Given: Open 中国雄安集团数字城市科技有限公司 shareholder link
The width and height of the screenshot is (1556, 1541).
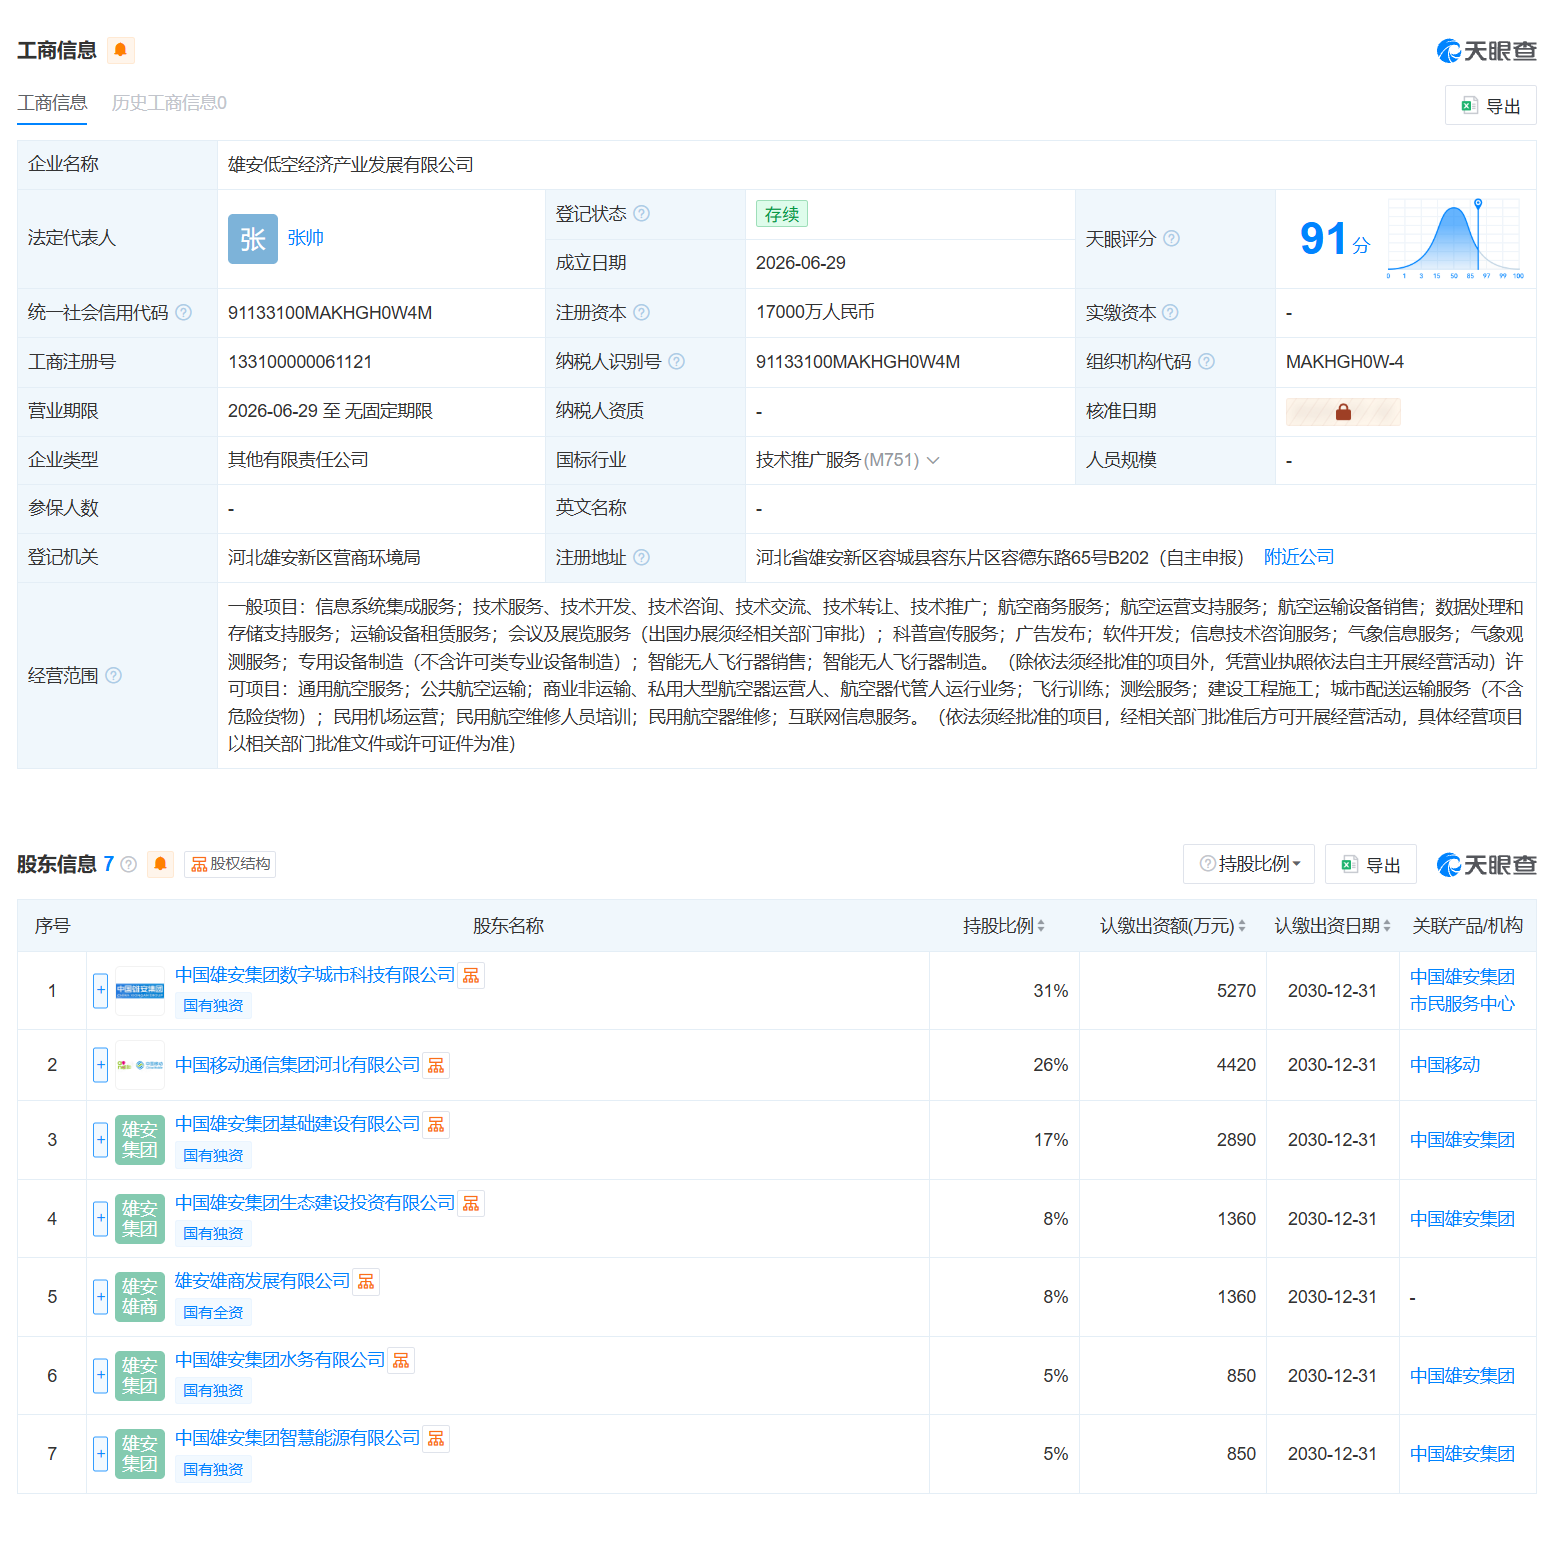Looking at the screenshot, I should pos(315,975).
